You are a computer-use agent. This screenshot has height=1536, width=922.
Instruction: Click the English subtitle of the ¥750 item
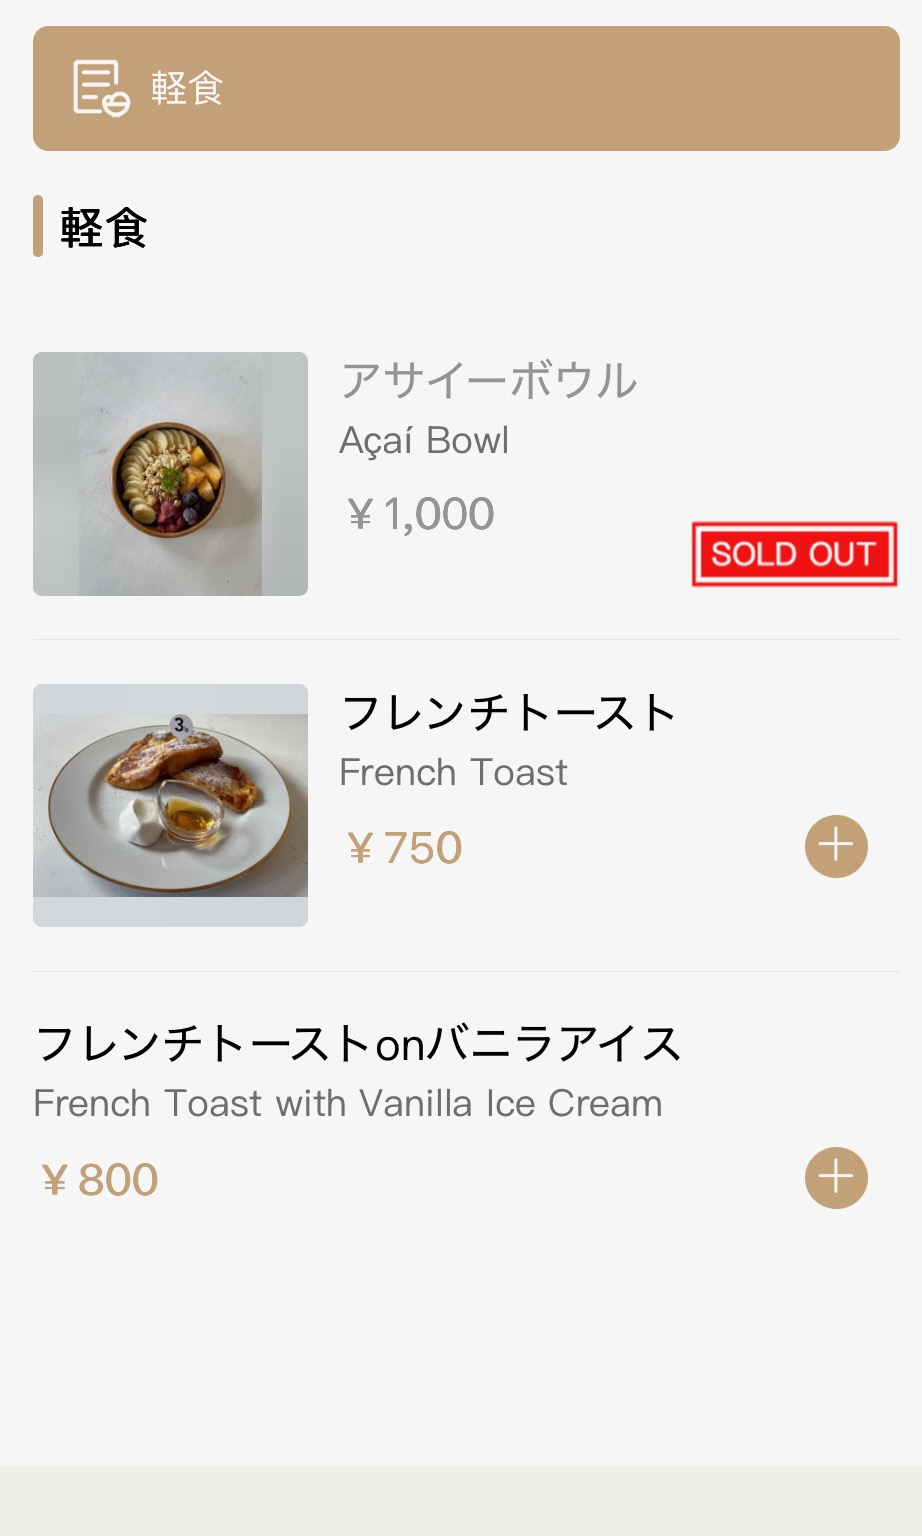tap(453, 773)
